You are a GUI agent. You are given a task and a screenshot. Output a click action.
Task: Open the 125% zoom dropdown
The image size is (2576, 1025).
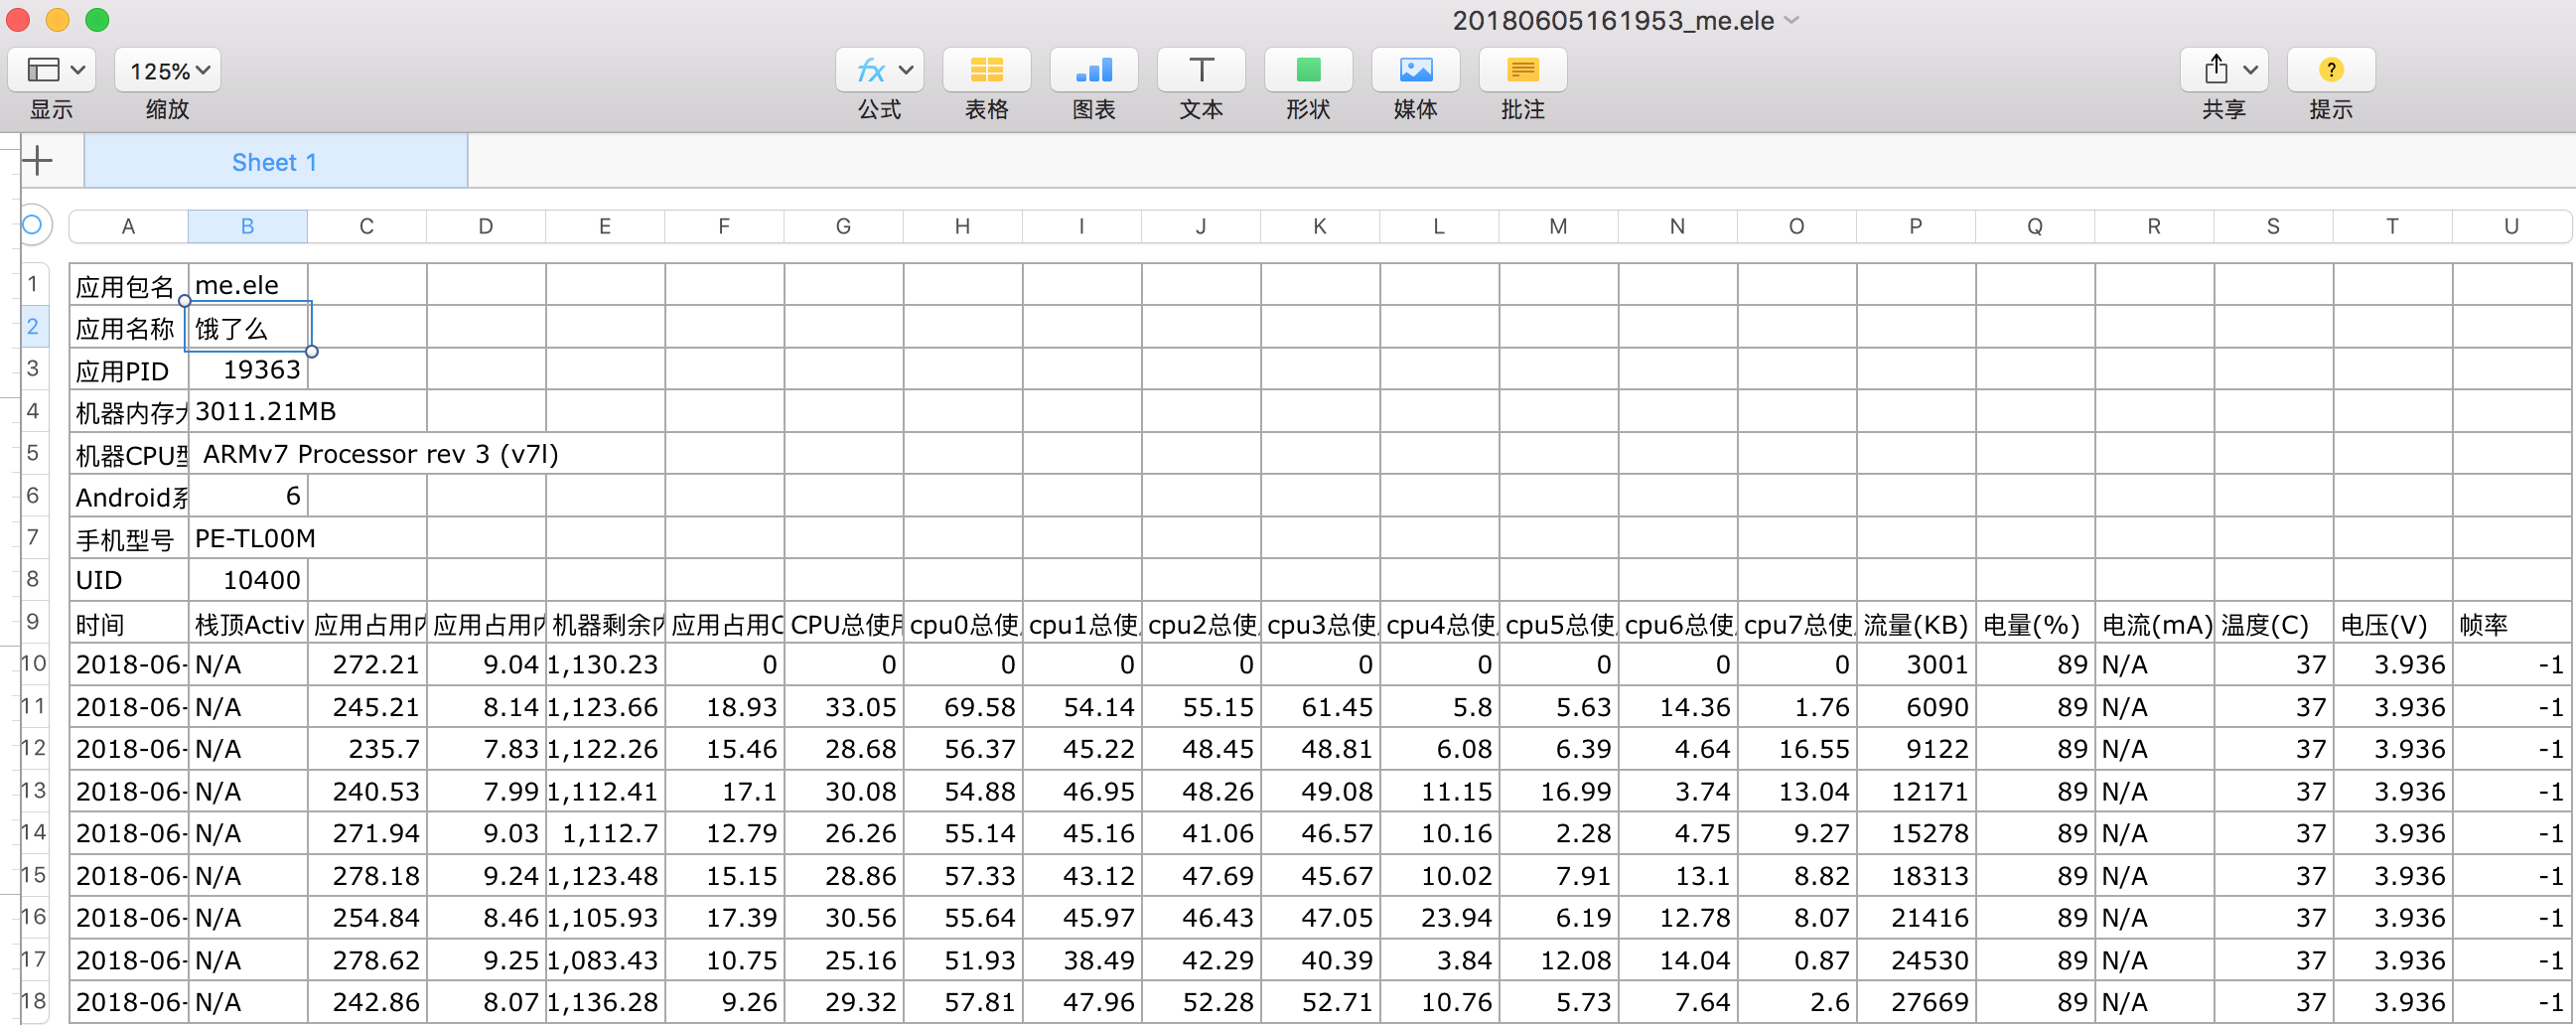[x=168, y=70]
